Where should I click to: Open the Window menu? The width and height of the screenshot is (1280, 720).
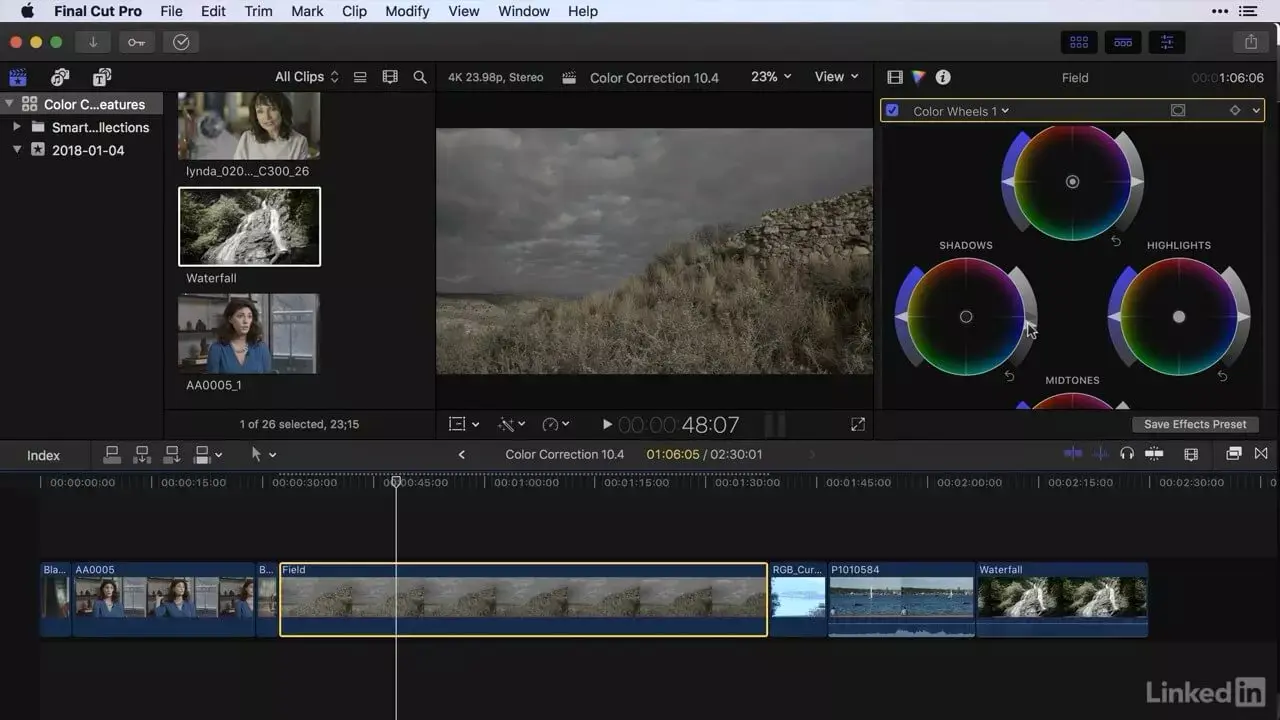coord(524,11)
